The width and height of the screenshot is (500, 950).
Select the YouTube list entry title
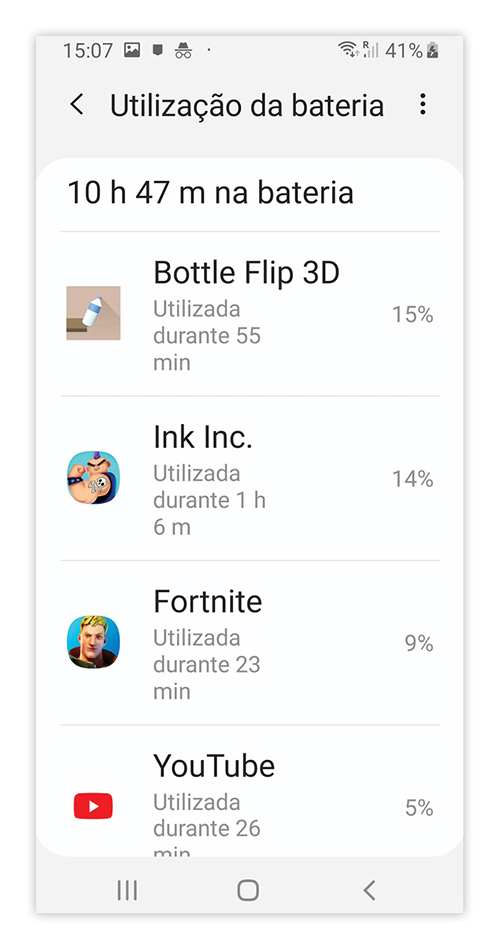[x=214, y=766]
